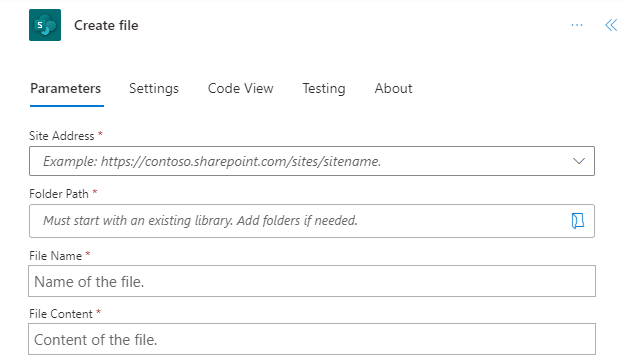
Task: Focus the Folder Path text field
Action: (312, 221)
